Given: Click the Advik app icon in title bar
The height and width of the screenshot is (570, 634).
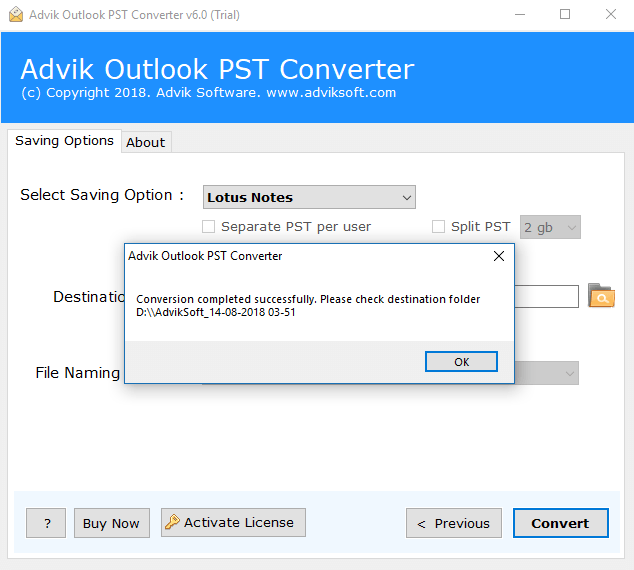Looking at the screenshot, I should (16, 15).
